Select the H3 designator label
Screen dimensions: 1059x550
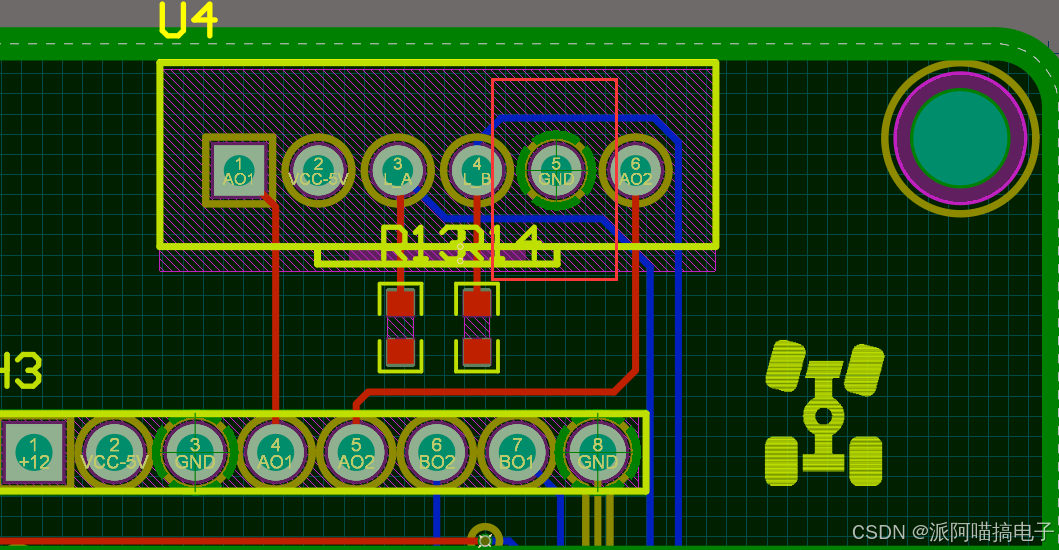coord(21,370)
